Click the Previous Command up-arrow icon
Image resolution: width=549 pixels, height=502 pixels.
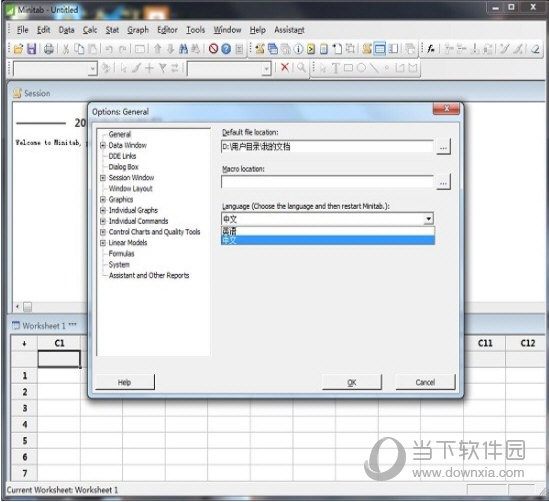pyautogui.click(x=158, y=49)
